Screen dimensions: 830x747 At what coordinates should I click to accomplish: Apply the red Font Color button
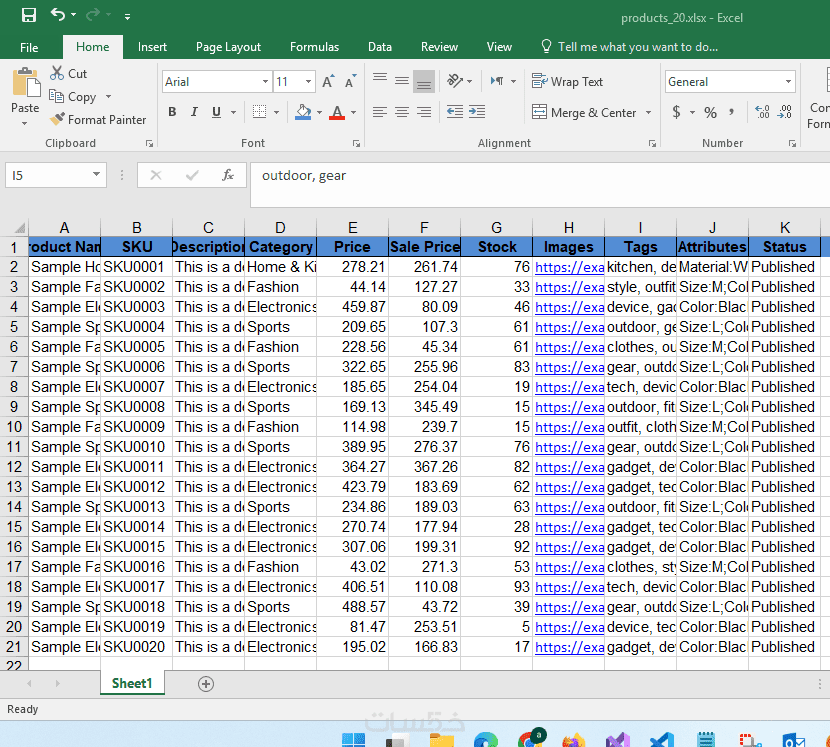(337, 112)
